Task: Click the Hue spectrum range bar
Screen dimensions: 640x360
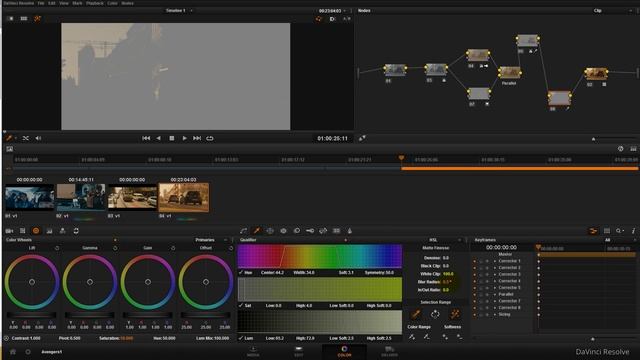Action: 320,256
